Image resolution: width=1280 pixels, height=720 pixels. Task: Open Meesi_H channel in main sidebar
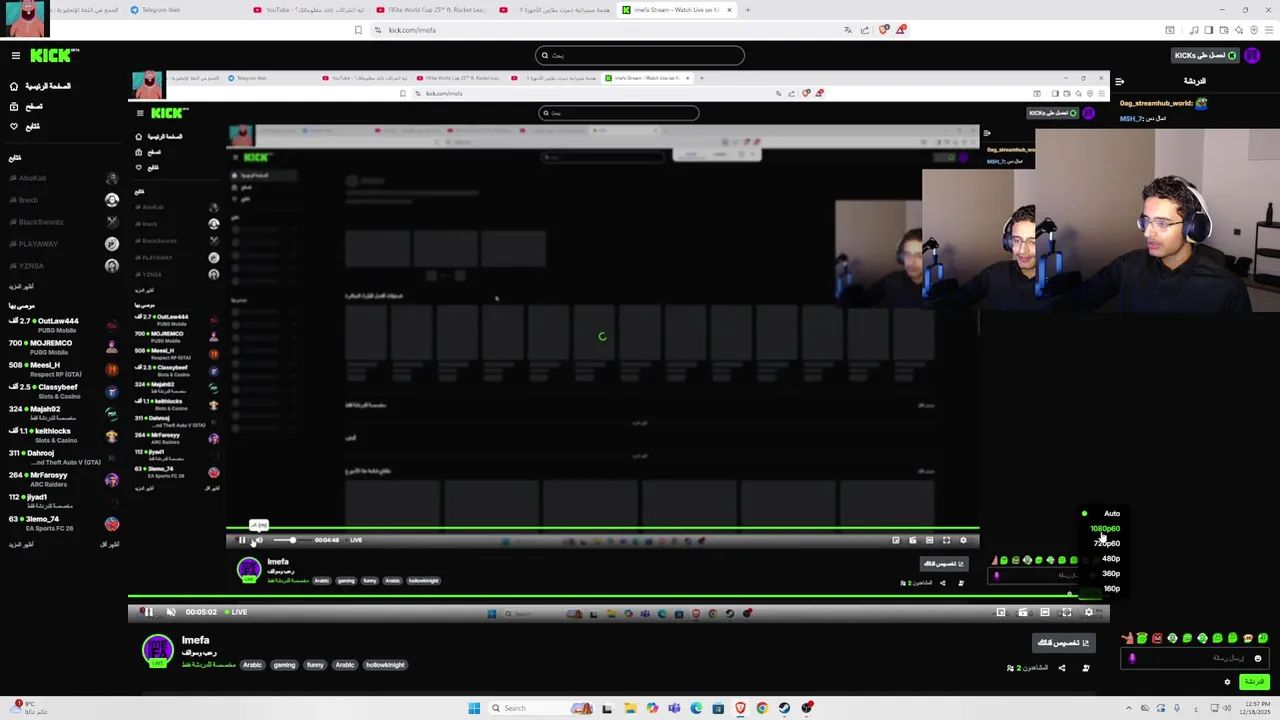(63, 369)
